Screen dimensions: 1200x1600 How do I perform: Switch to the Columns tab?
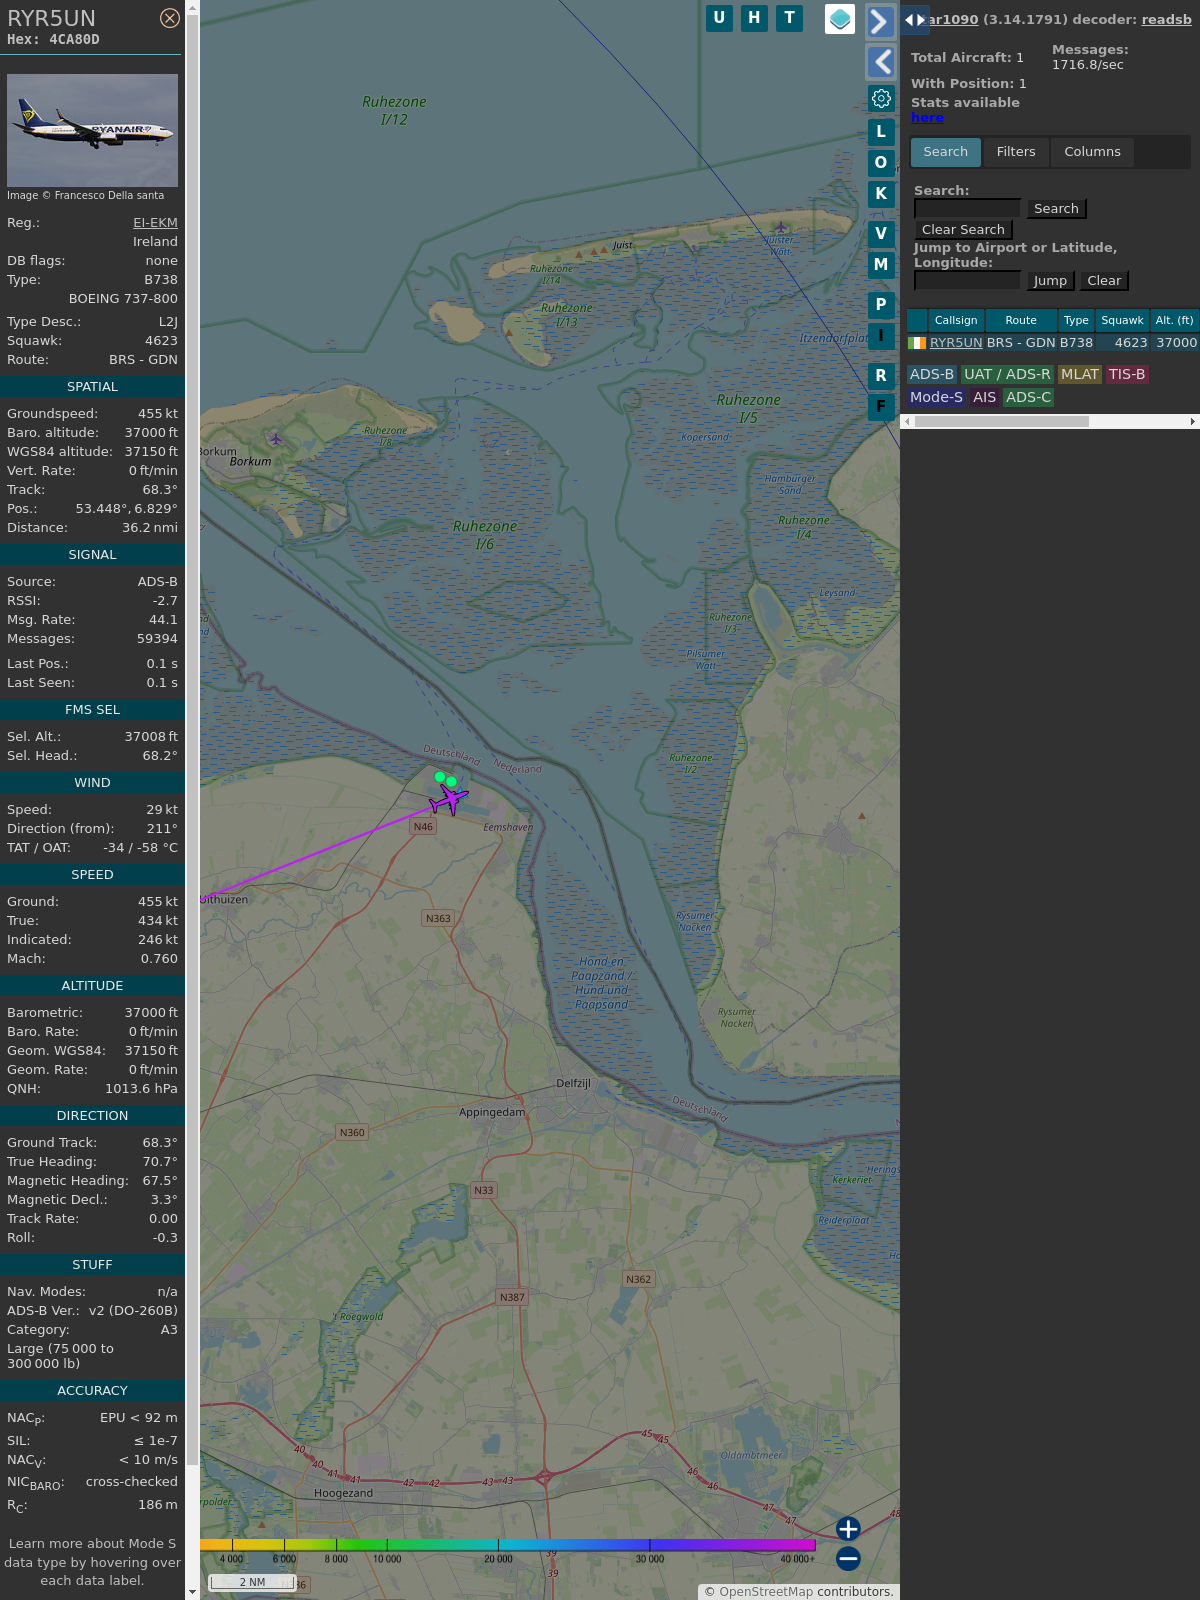point(1092,152)
